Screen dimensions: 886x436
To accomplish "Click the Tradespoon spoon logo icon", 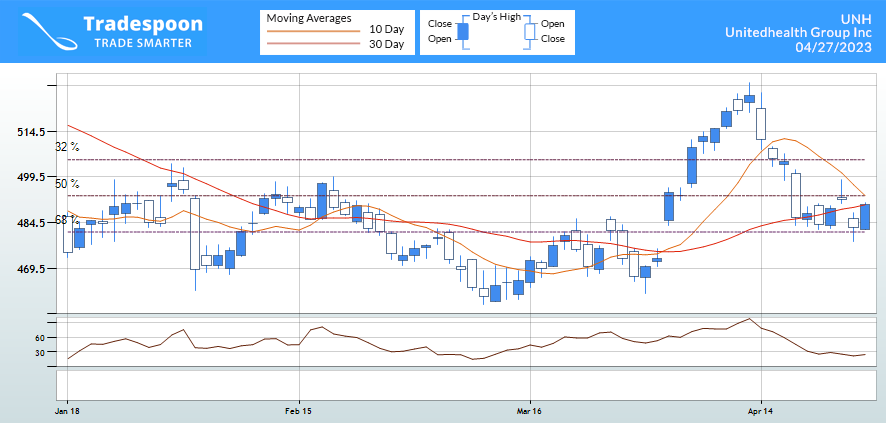I will (x=47, y=31).
